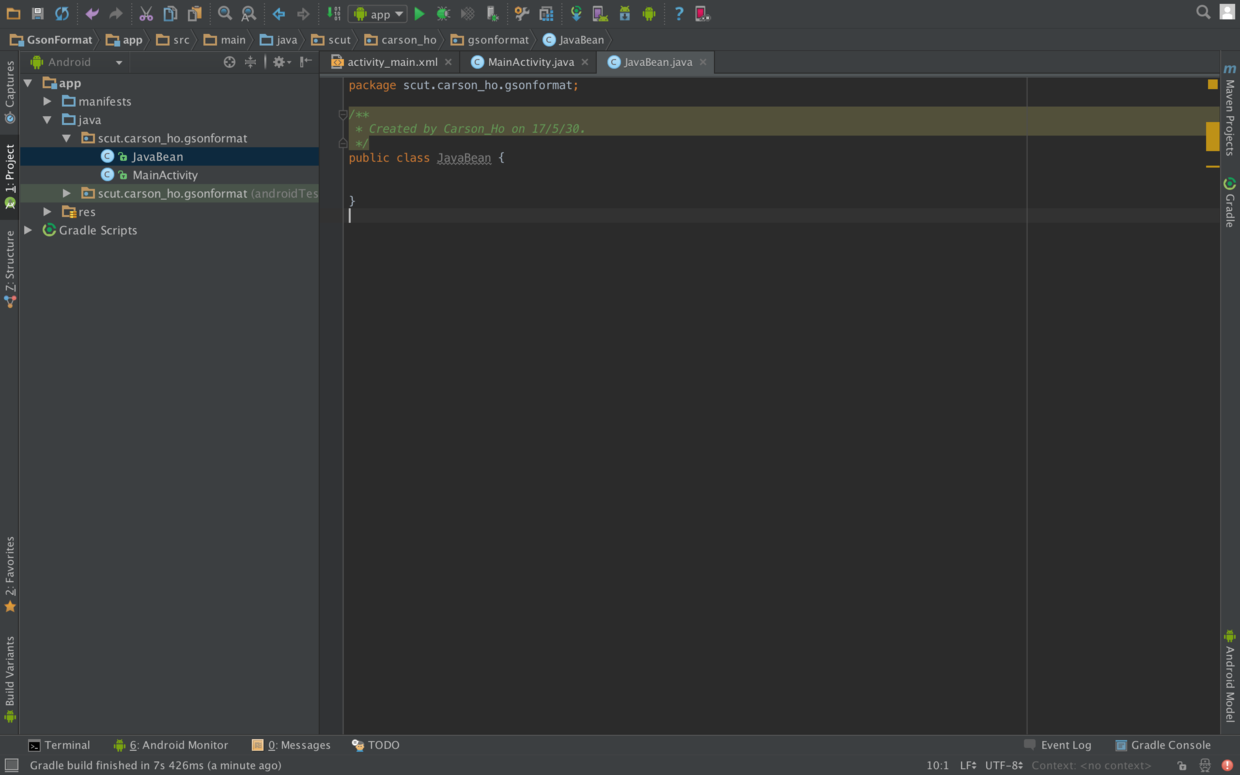Click the Save All toolbar icon

click(38, 14)
